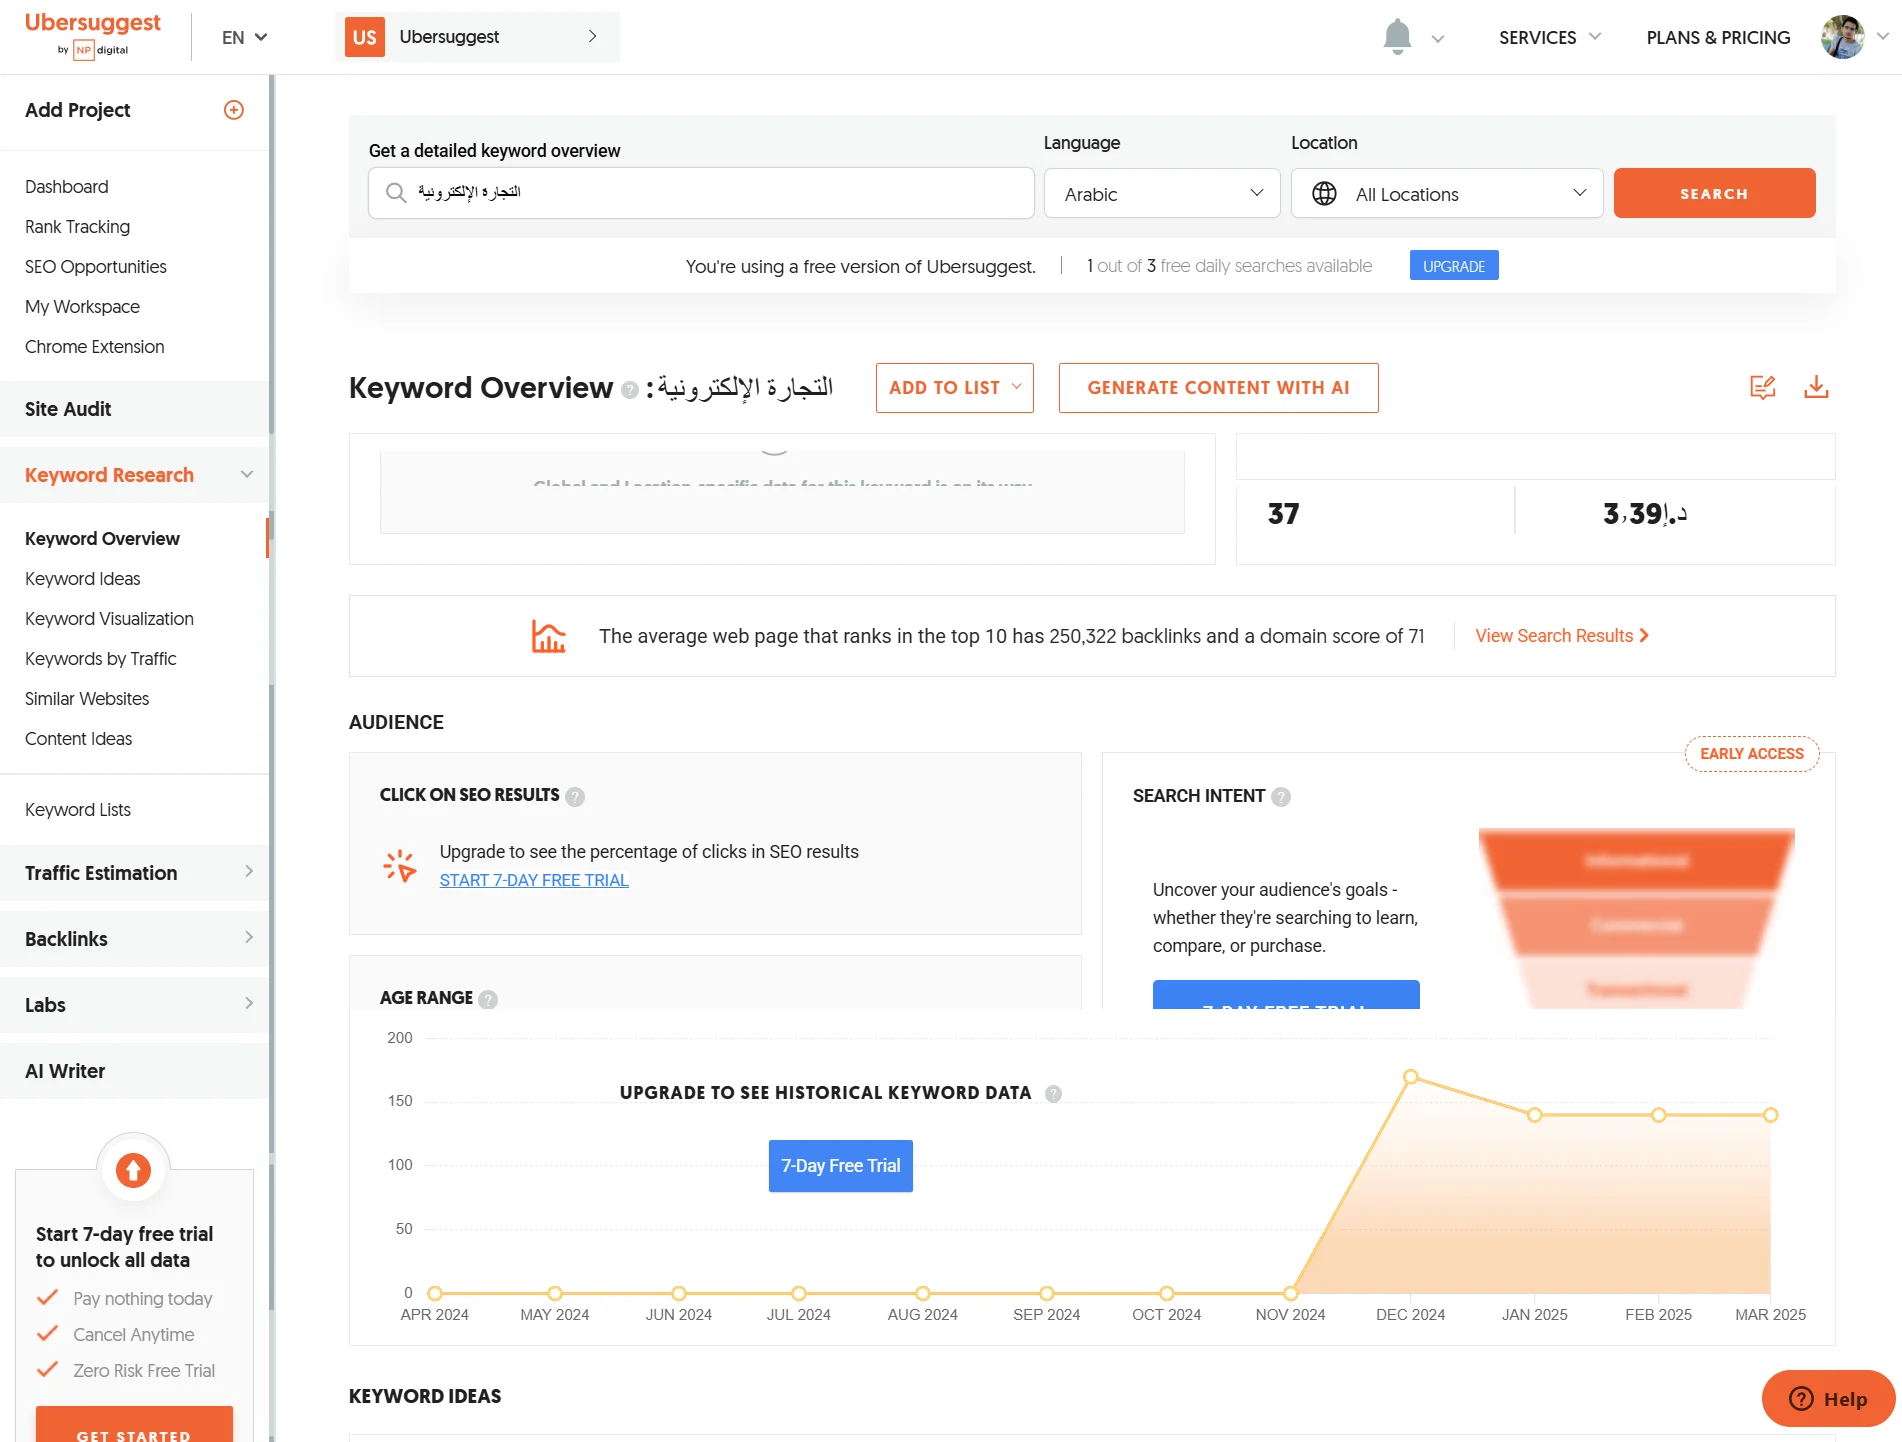Click the Keyword Overview help question icon
This screenshot has width=1902, height=1442.
(x=630, y=390)
